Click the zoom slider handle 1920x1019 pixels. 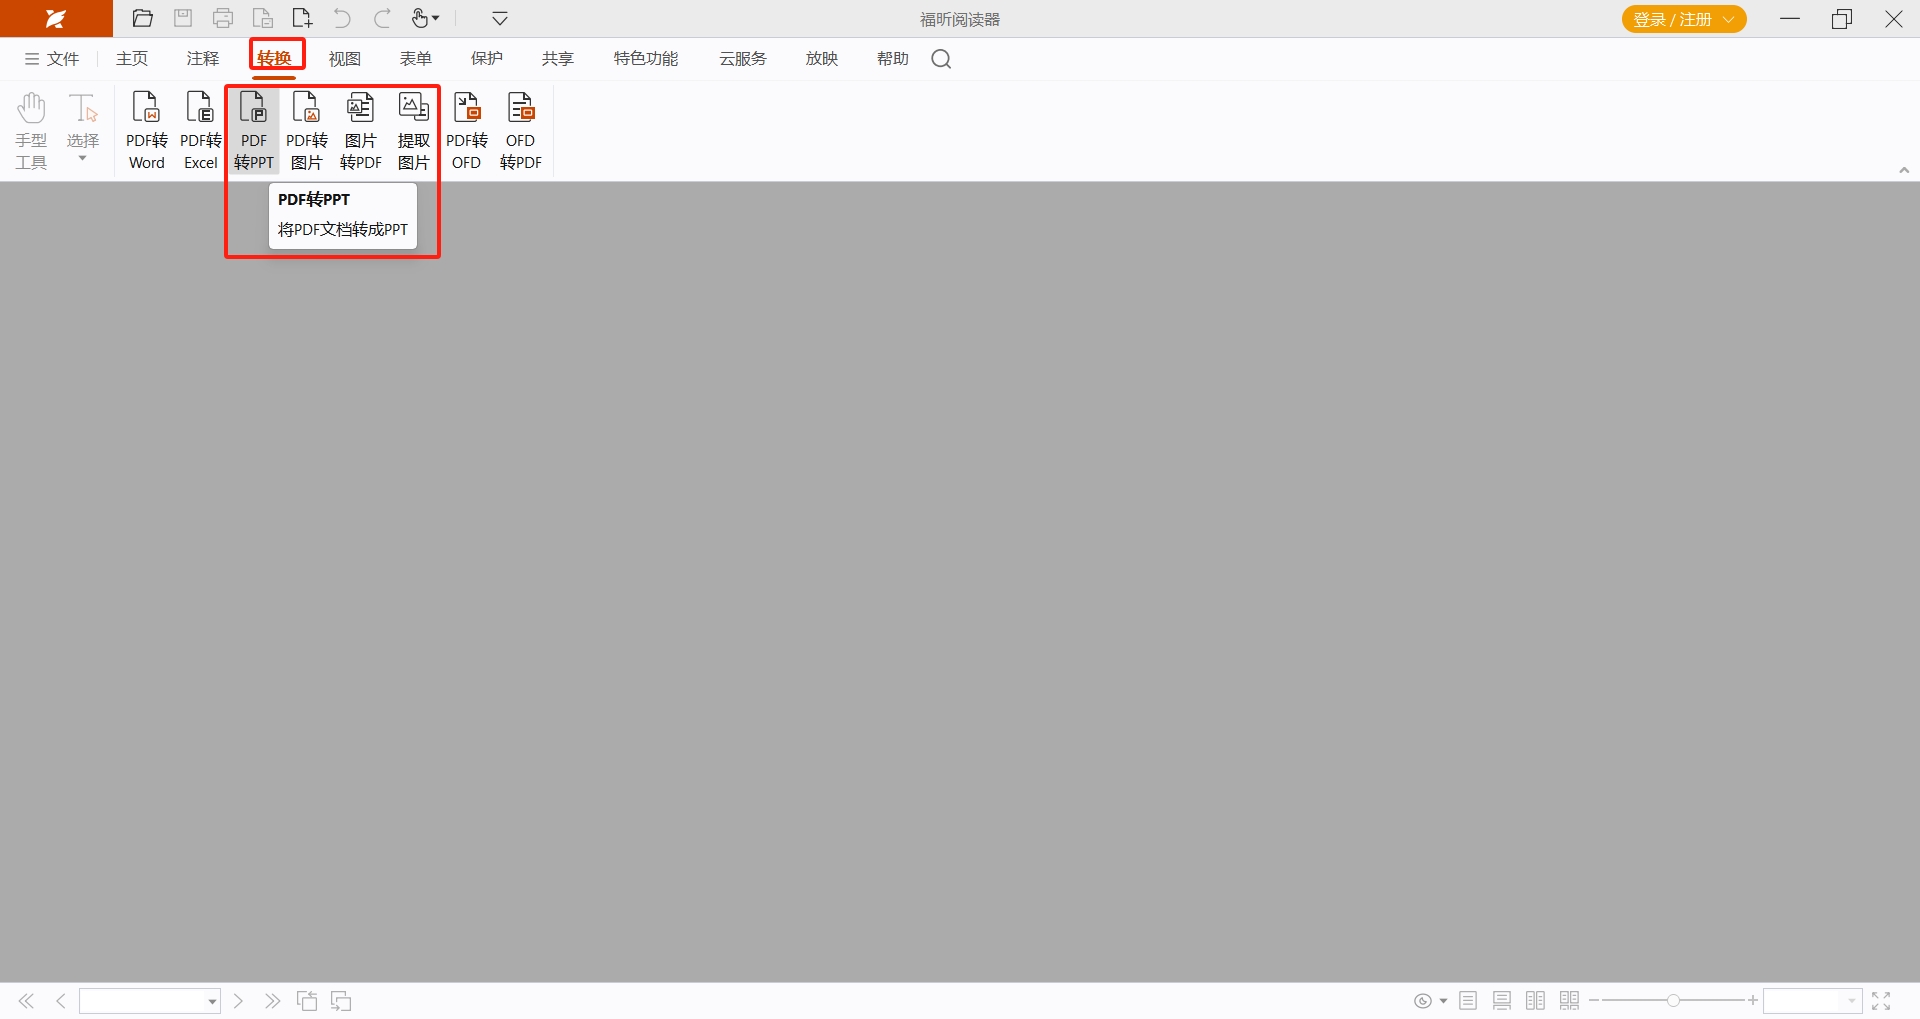(1673, 1001)
